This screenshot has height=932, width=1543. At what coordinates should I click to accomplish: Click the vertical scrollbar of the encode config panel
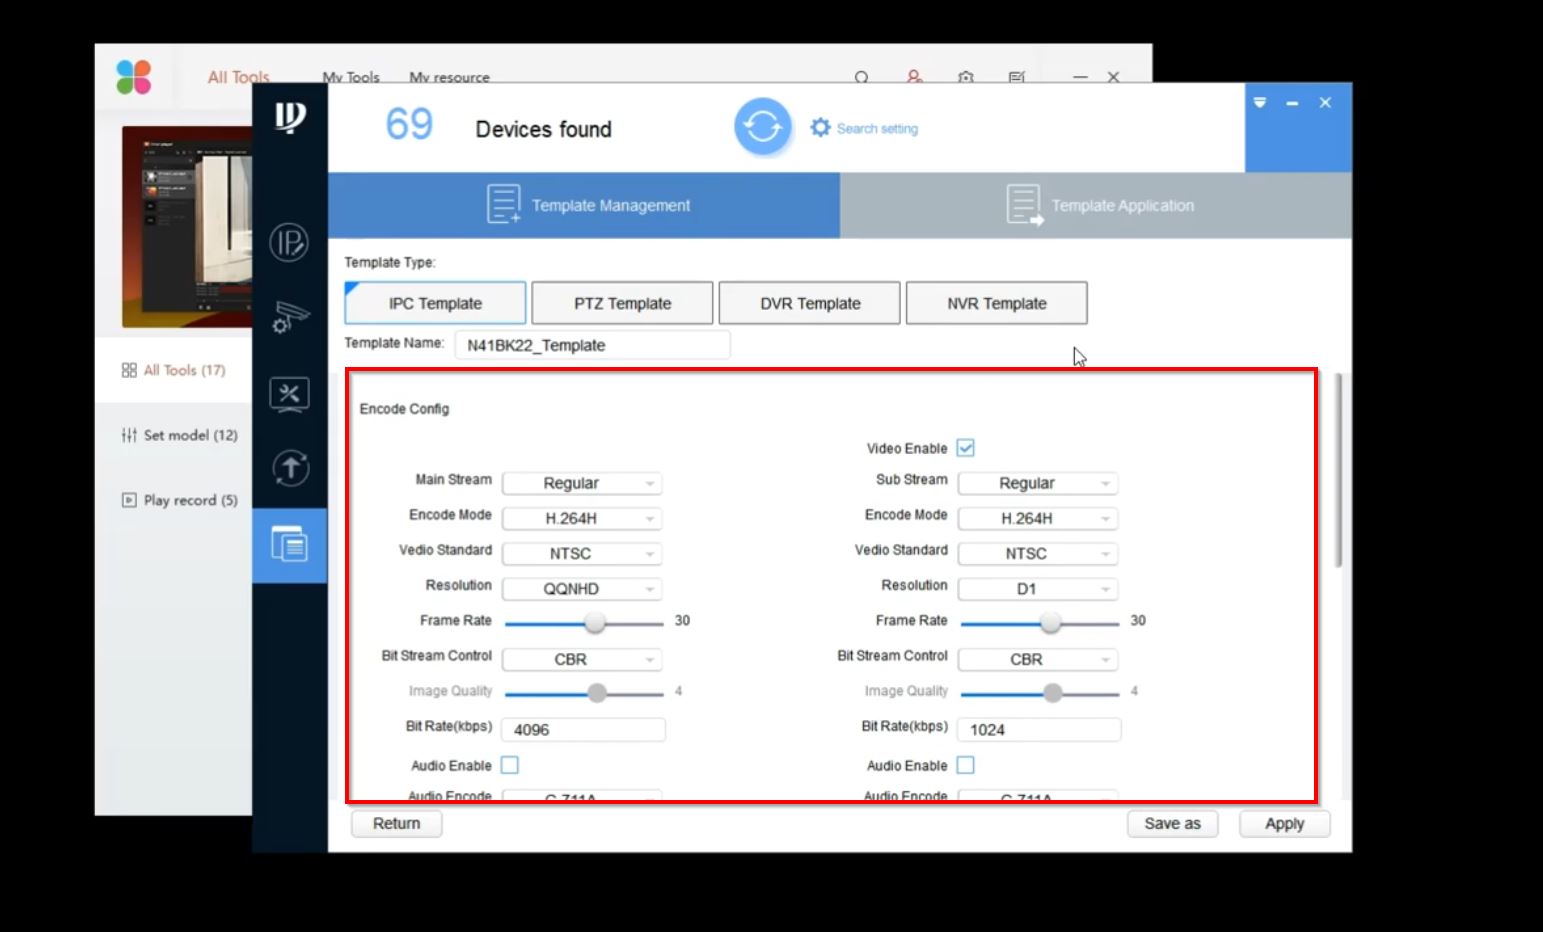pyautogui.click(x=1338, y=470)
